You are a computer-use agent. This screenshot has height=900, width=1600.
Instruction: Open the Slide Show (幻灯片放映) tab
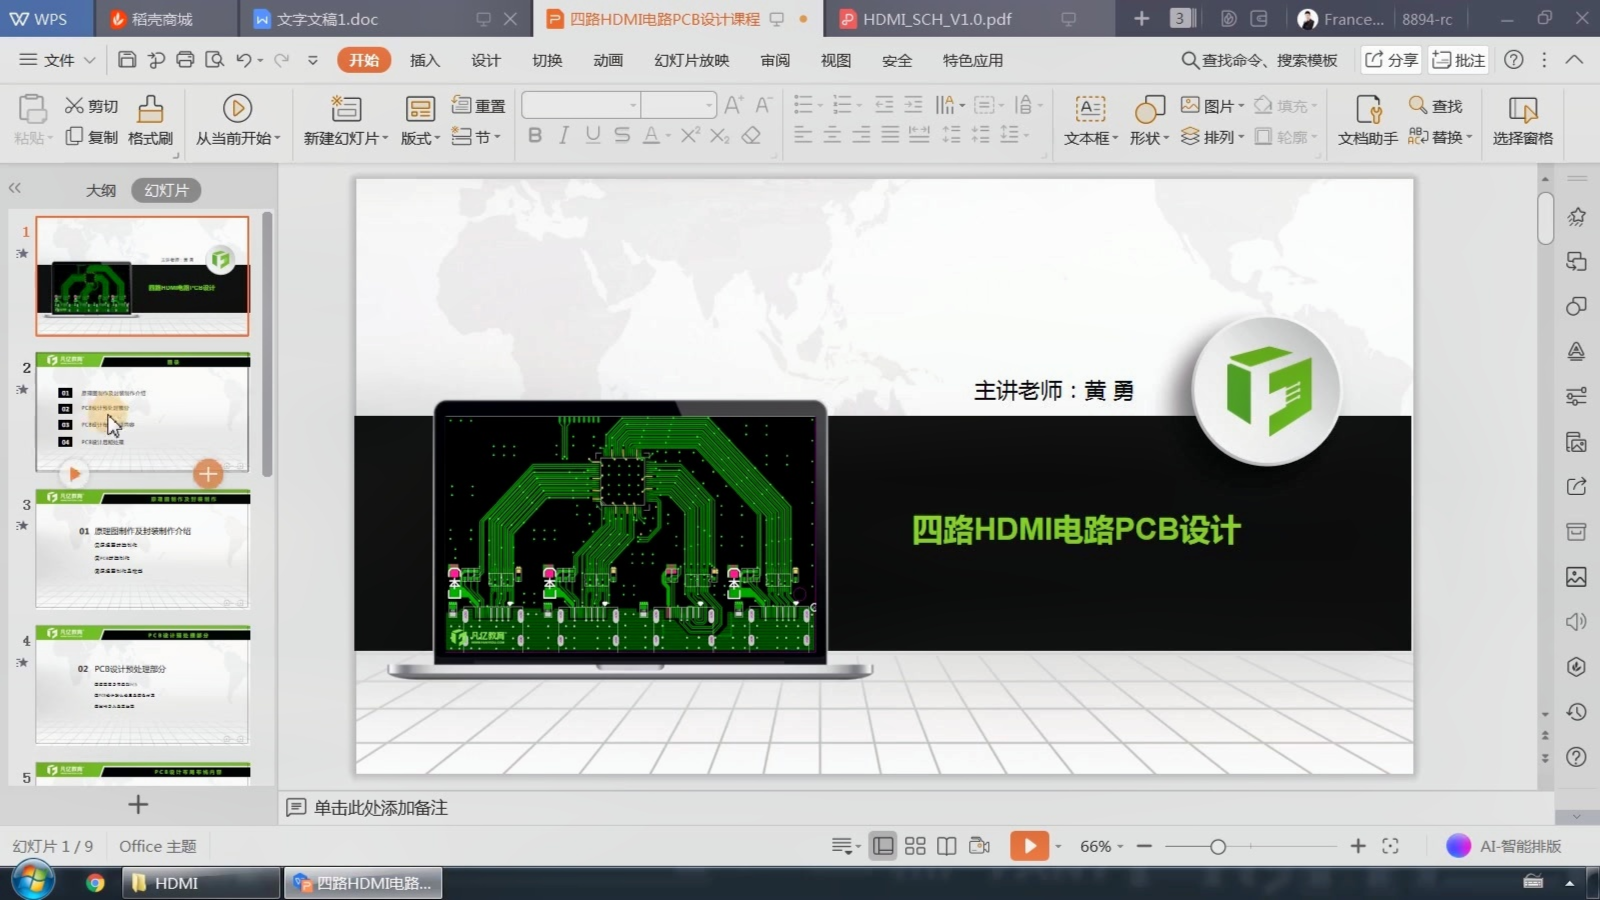coord(692,60)
